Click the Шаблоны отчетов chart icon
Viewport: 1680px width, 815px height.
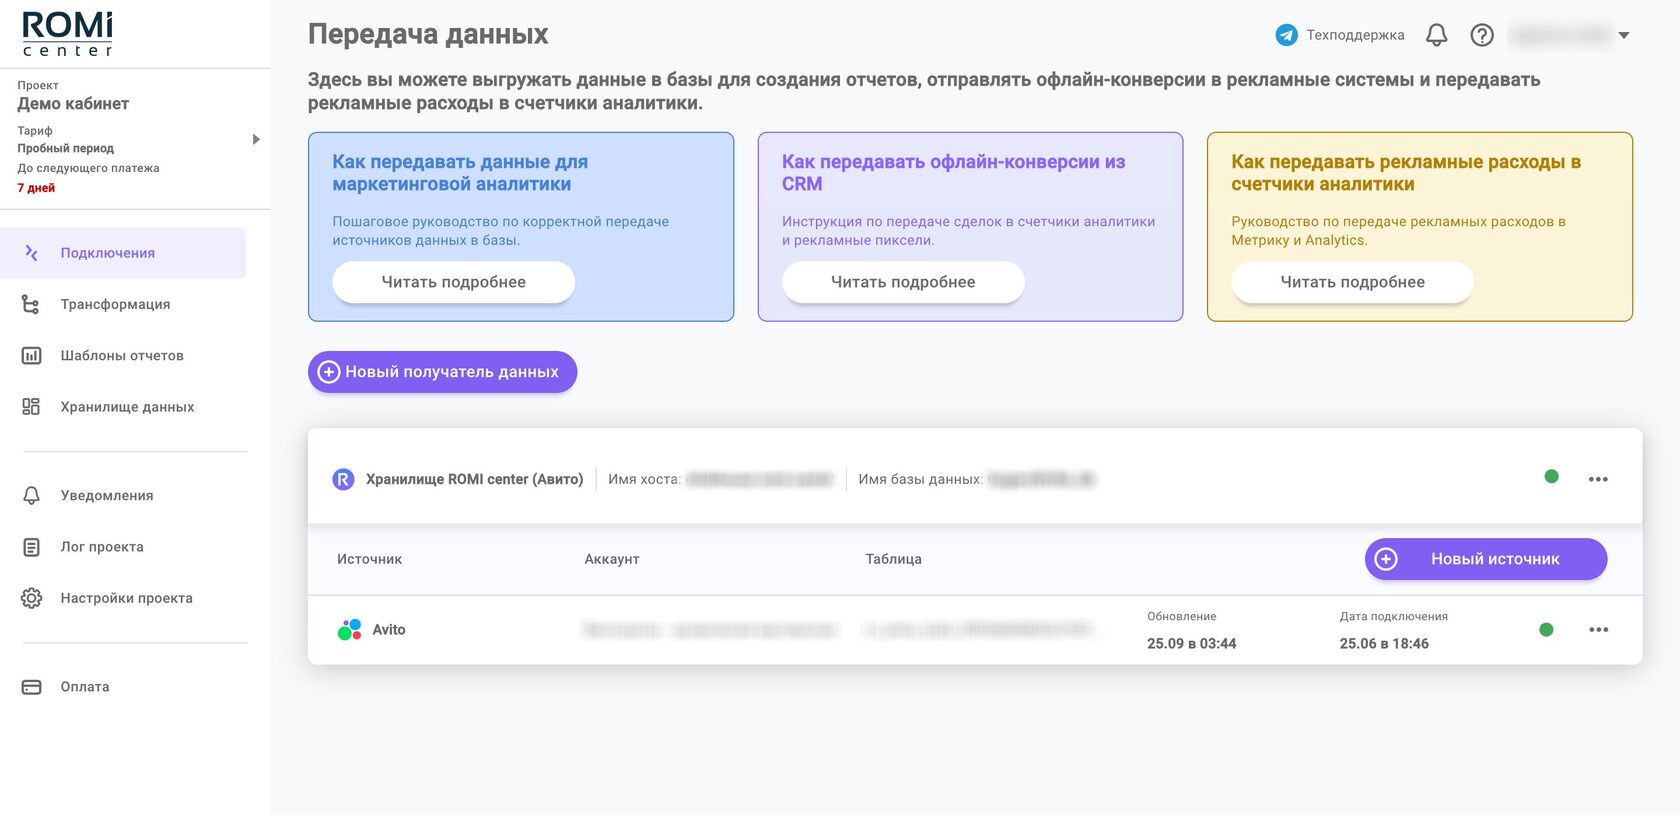(x=31, y=355)
